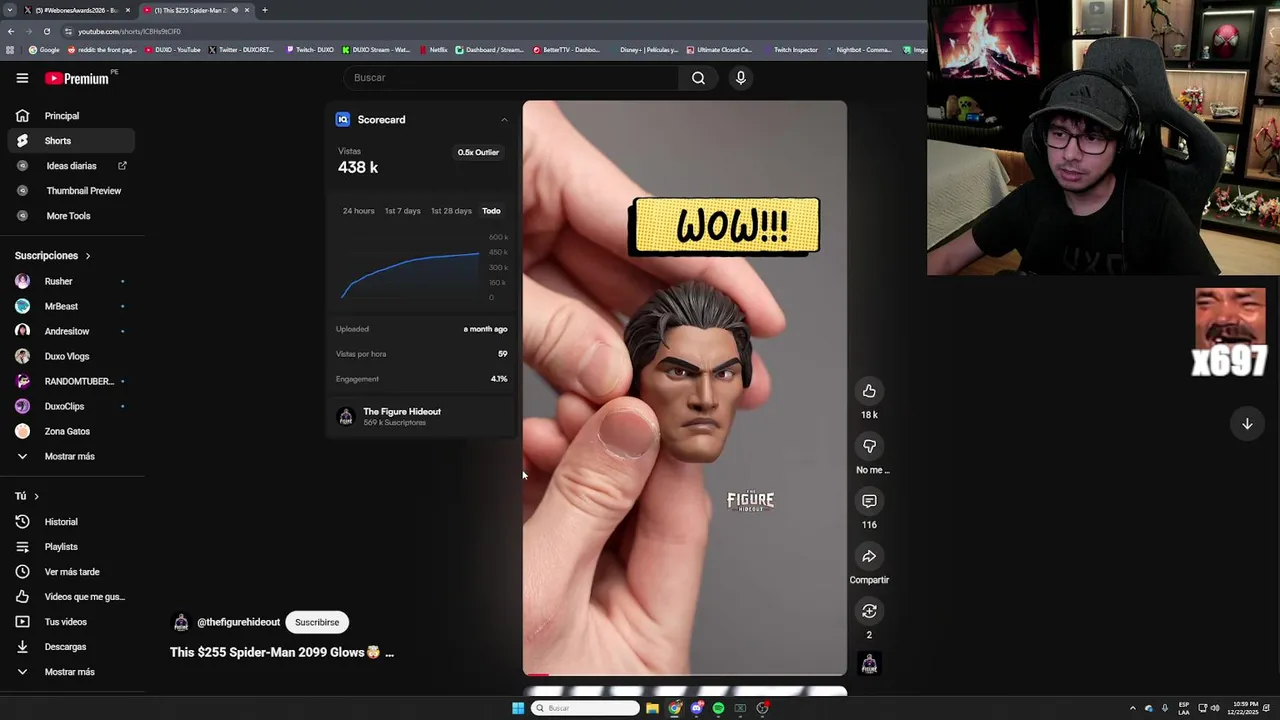Image resolution: width=1280 pixels, height=720 pixels.
Task: Open the YouTube hamburger guide menu
Action: [22, 78]
